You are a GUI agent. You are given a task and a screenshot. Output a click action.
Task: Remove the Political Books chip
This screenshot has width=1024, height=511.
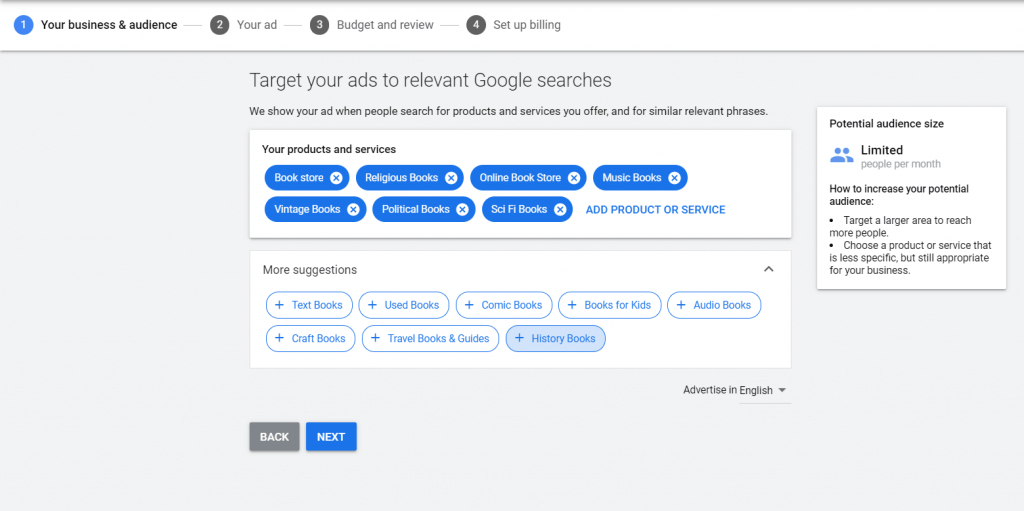pyautogui.click(x=462, y=210)
